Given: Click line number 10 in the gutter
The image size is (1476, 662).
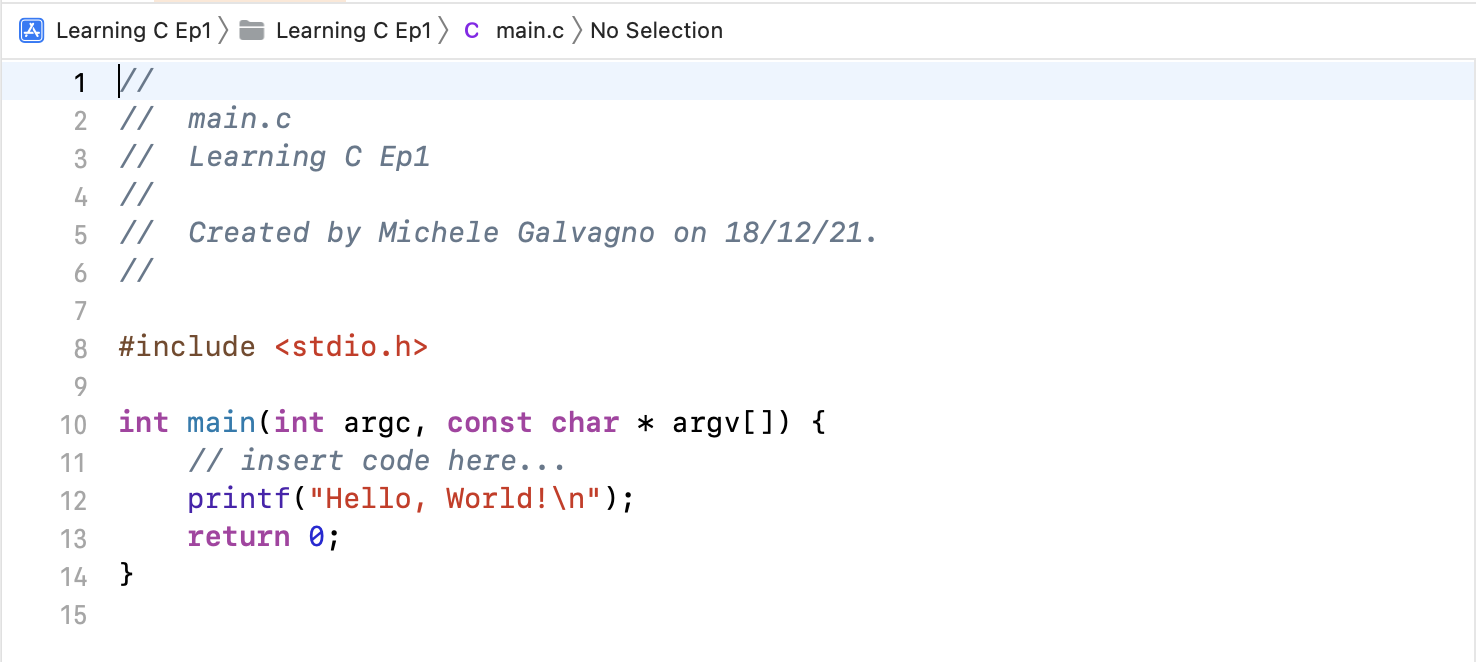Looking at the screenshot, I should pos(73,424).
